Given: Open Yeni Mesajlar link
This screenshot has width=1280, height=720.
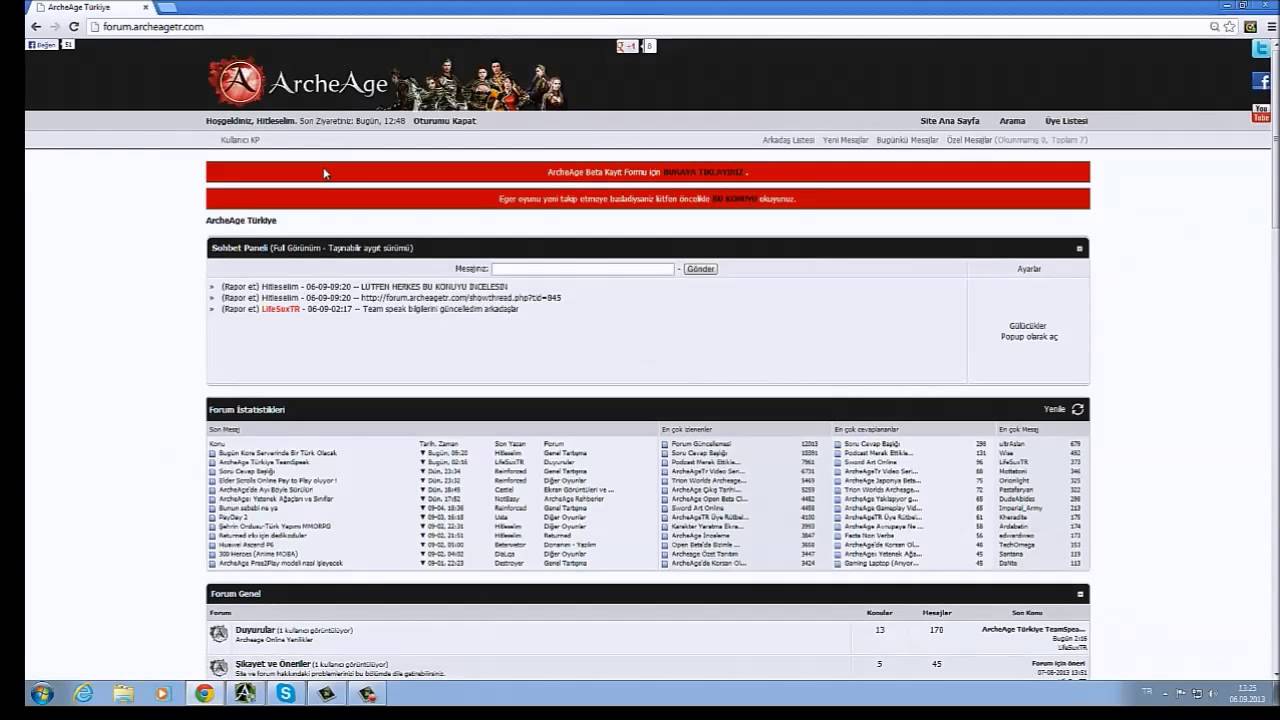Looking at the screenshot, I should coord(845,140).
